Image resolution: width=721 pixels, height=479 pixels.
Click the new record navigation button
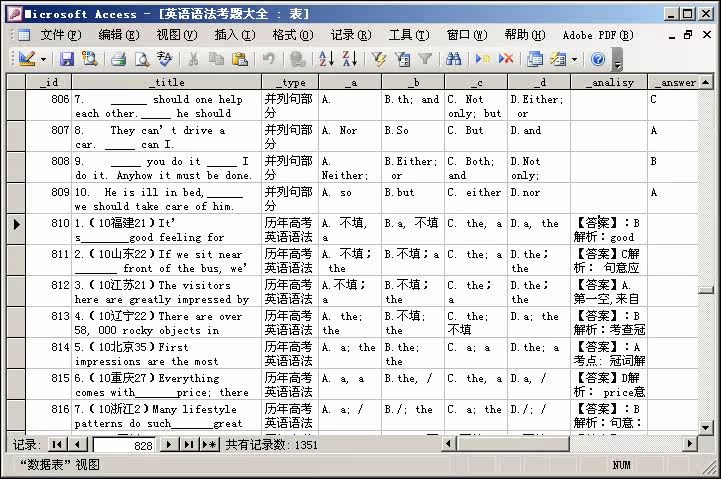coord(210,445)
